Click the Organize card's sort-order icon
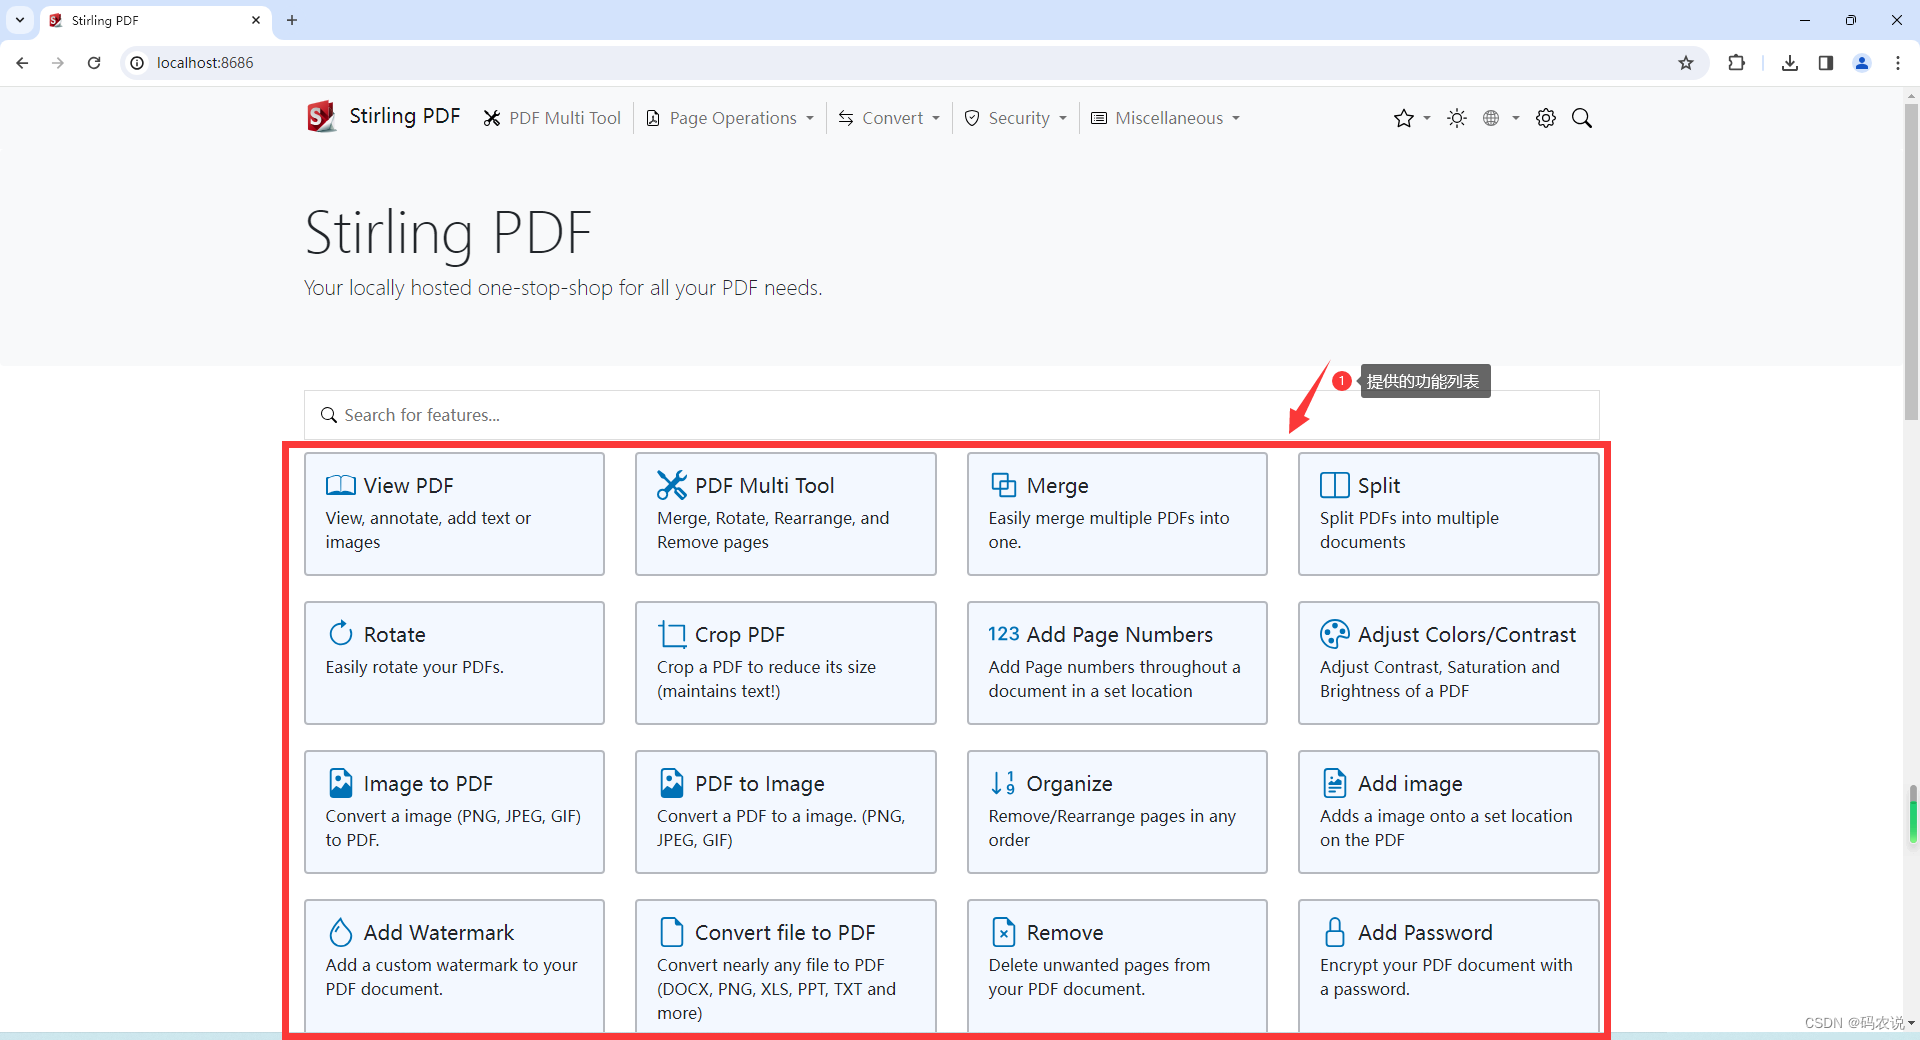The height and width of the screenshot is (1040, 1920). (x=1004, y=783)
